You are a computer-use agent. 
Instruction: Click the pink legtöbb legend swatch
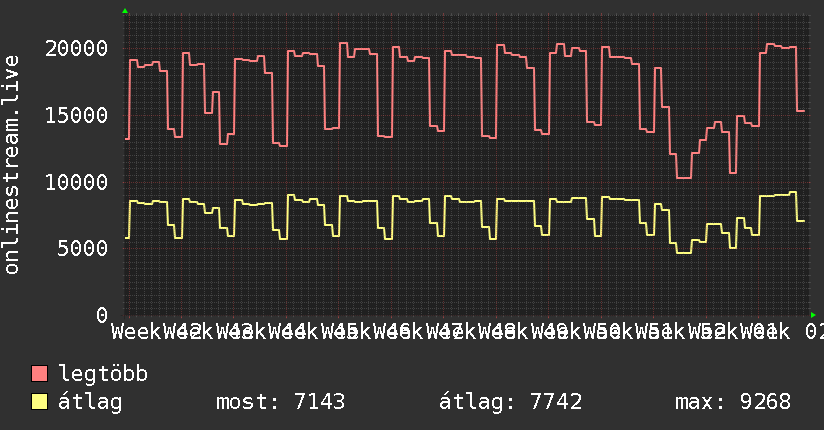click(39, 374)
